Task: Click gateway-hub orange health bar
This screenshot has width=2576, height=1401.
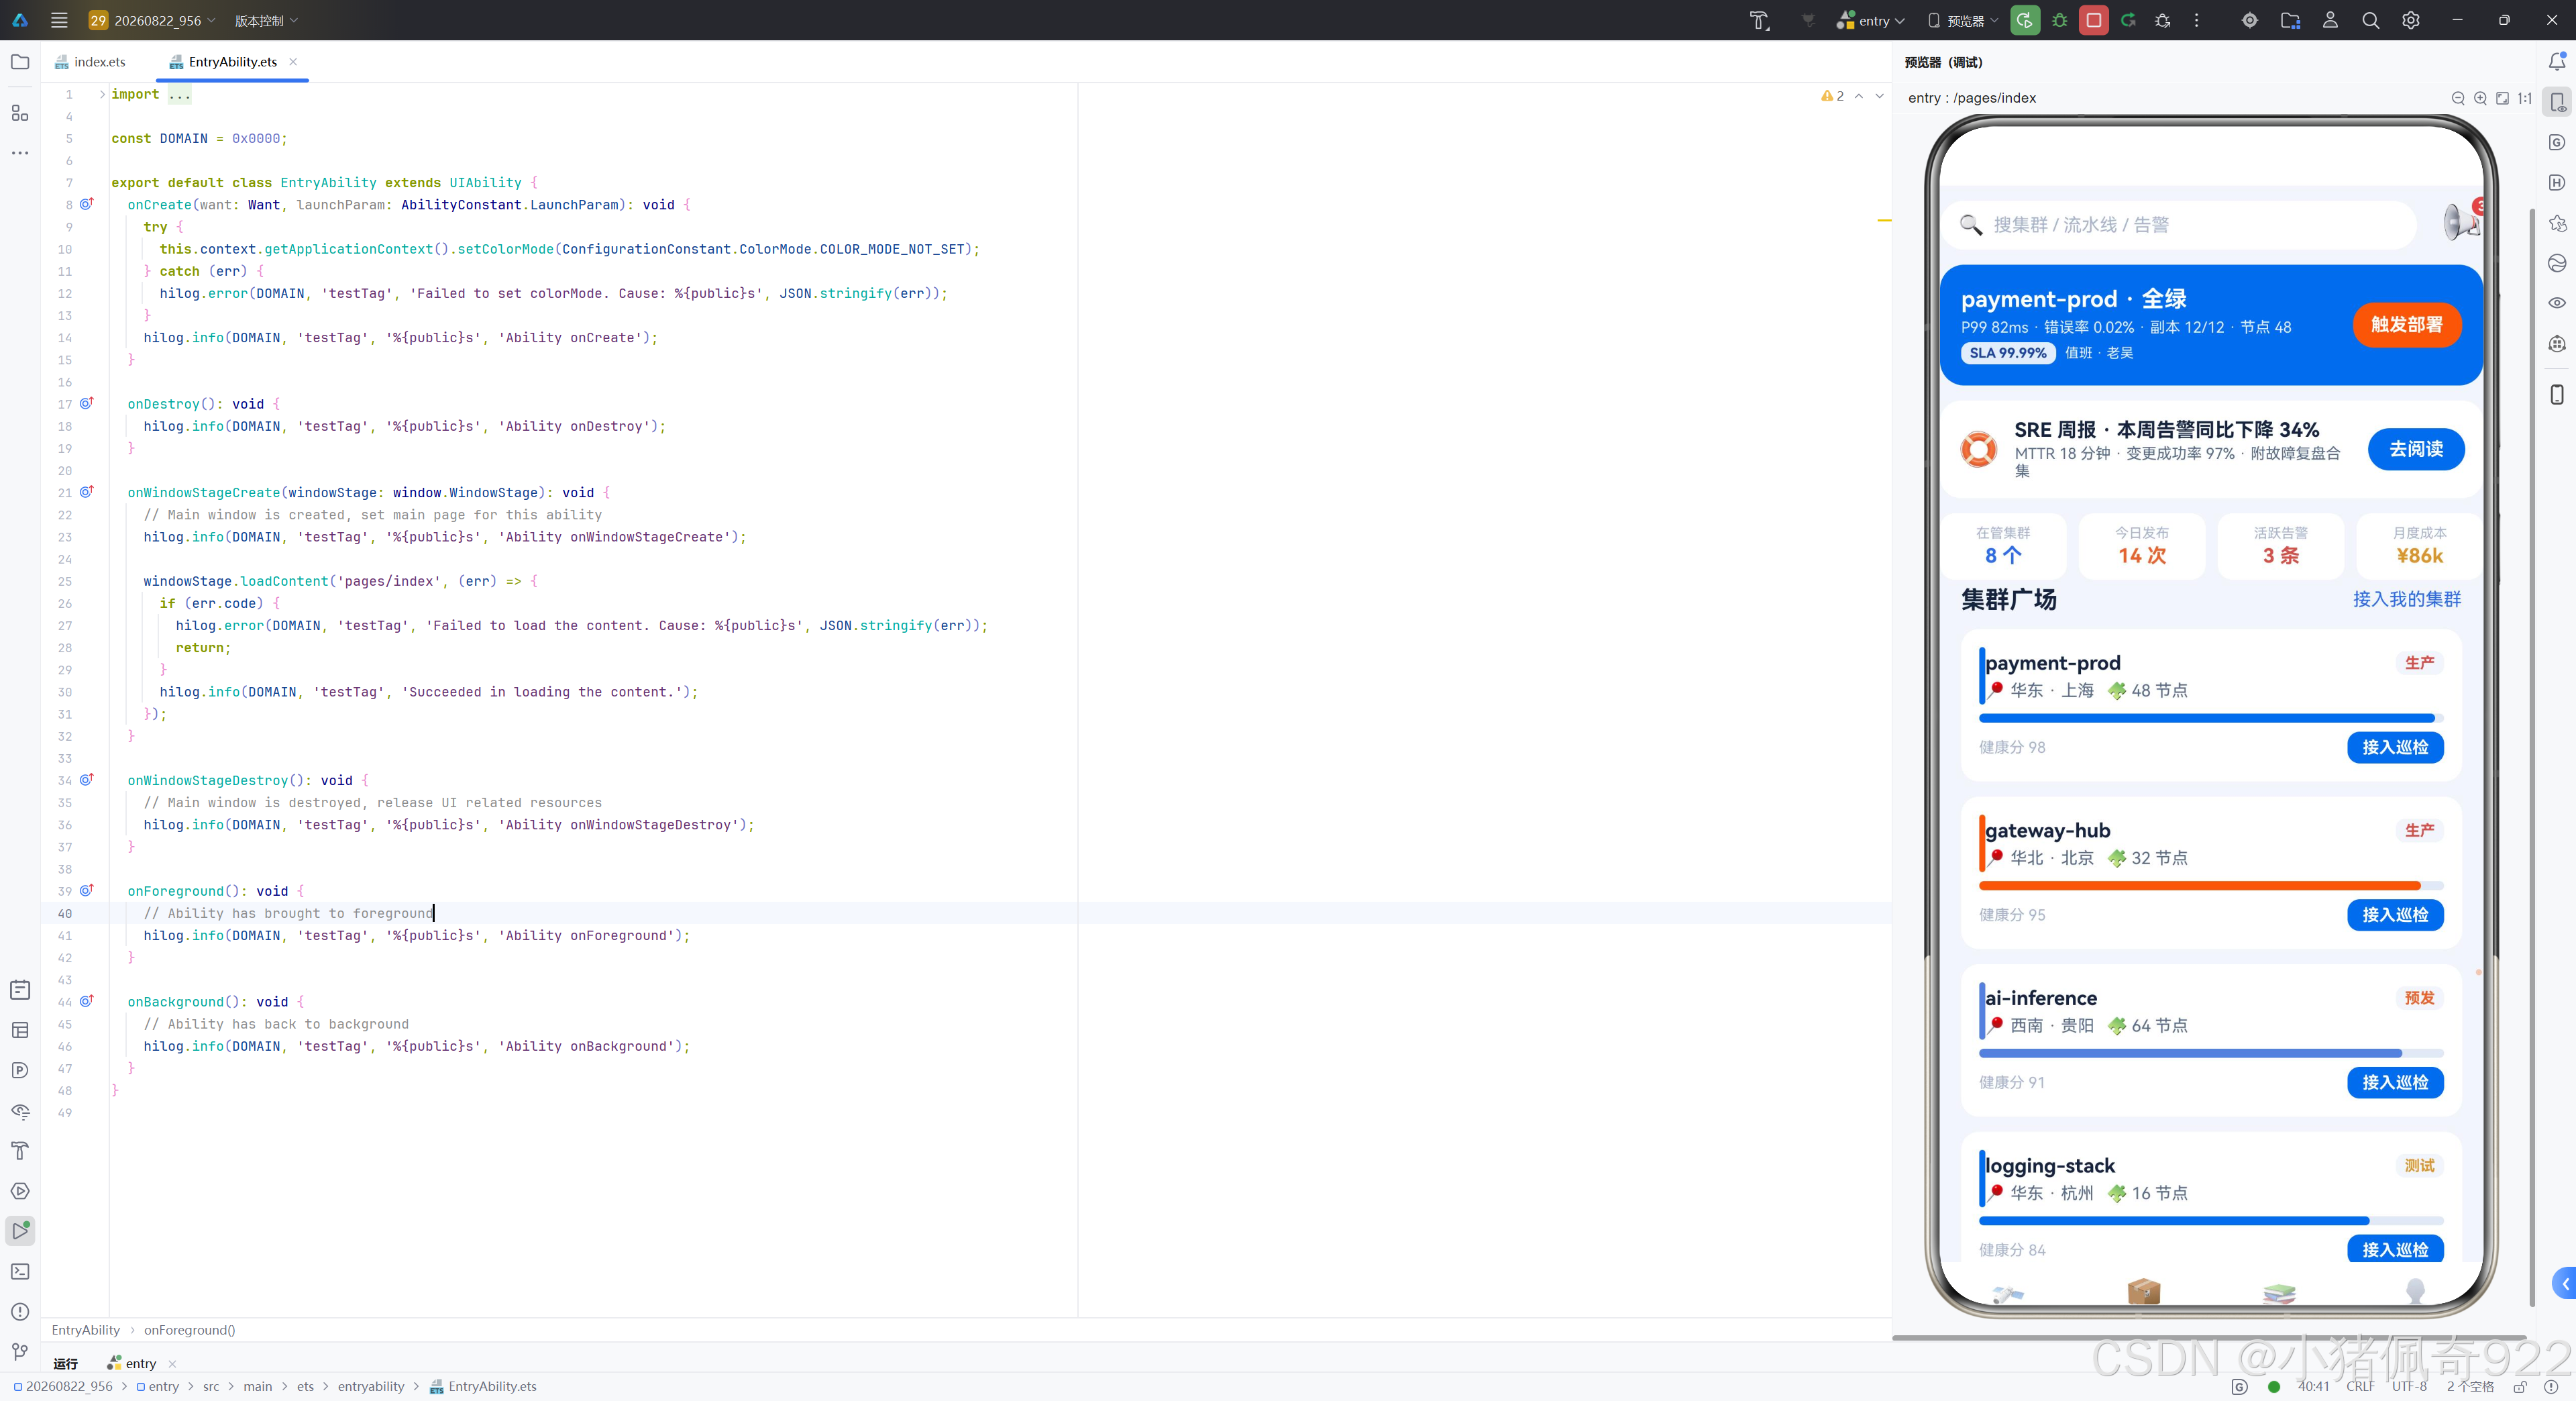Action: (2211, 885)
